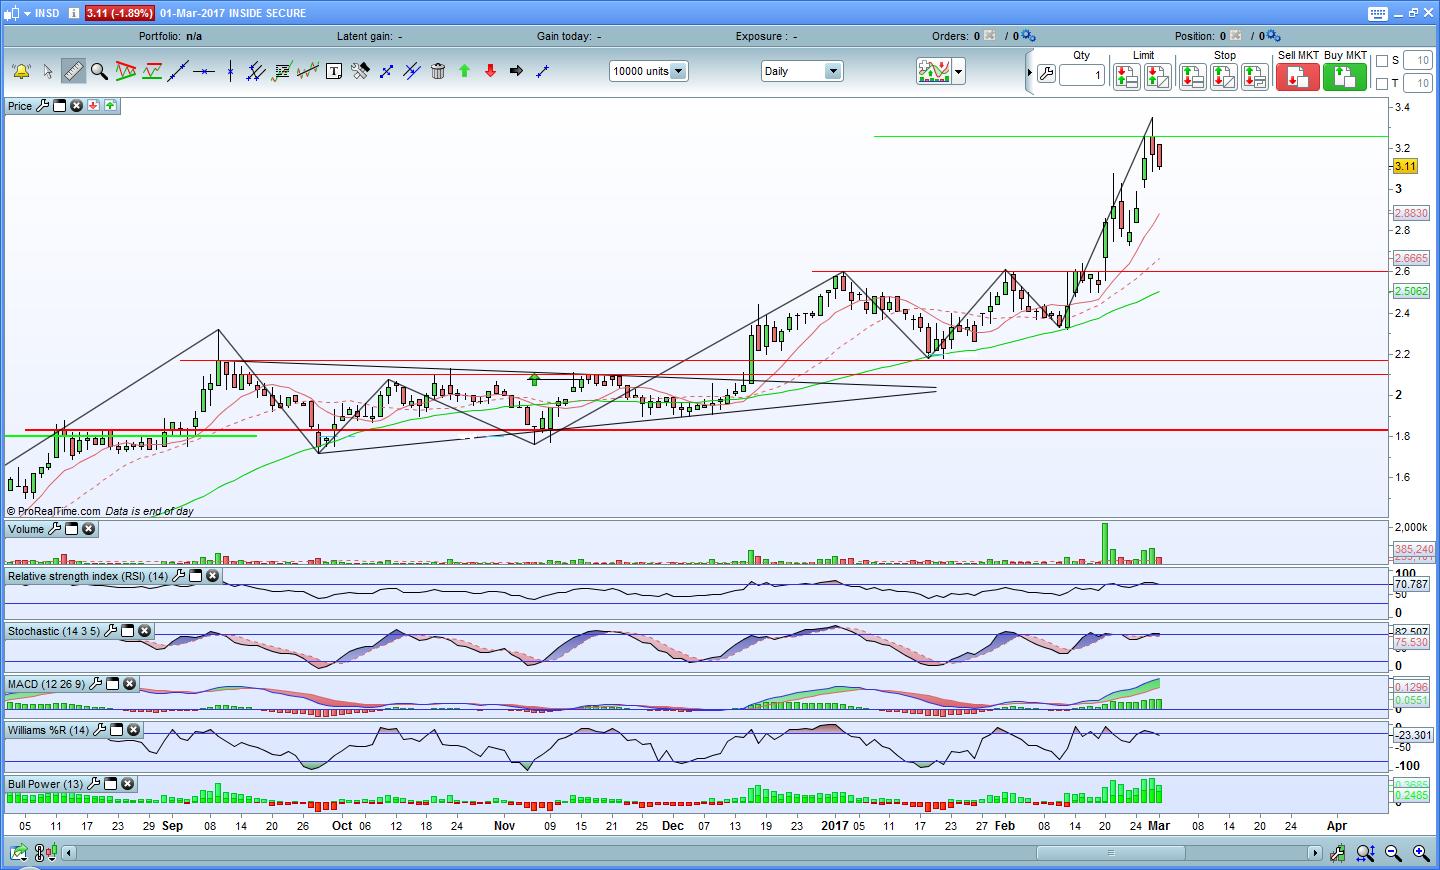Pick the green up arrow drawing tool

[464, 71]
